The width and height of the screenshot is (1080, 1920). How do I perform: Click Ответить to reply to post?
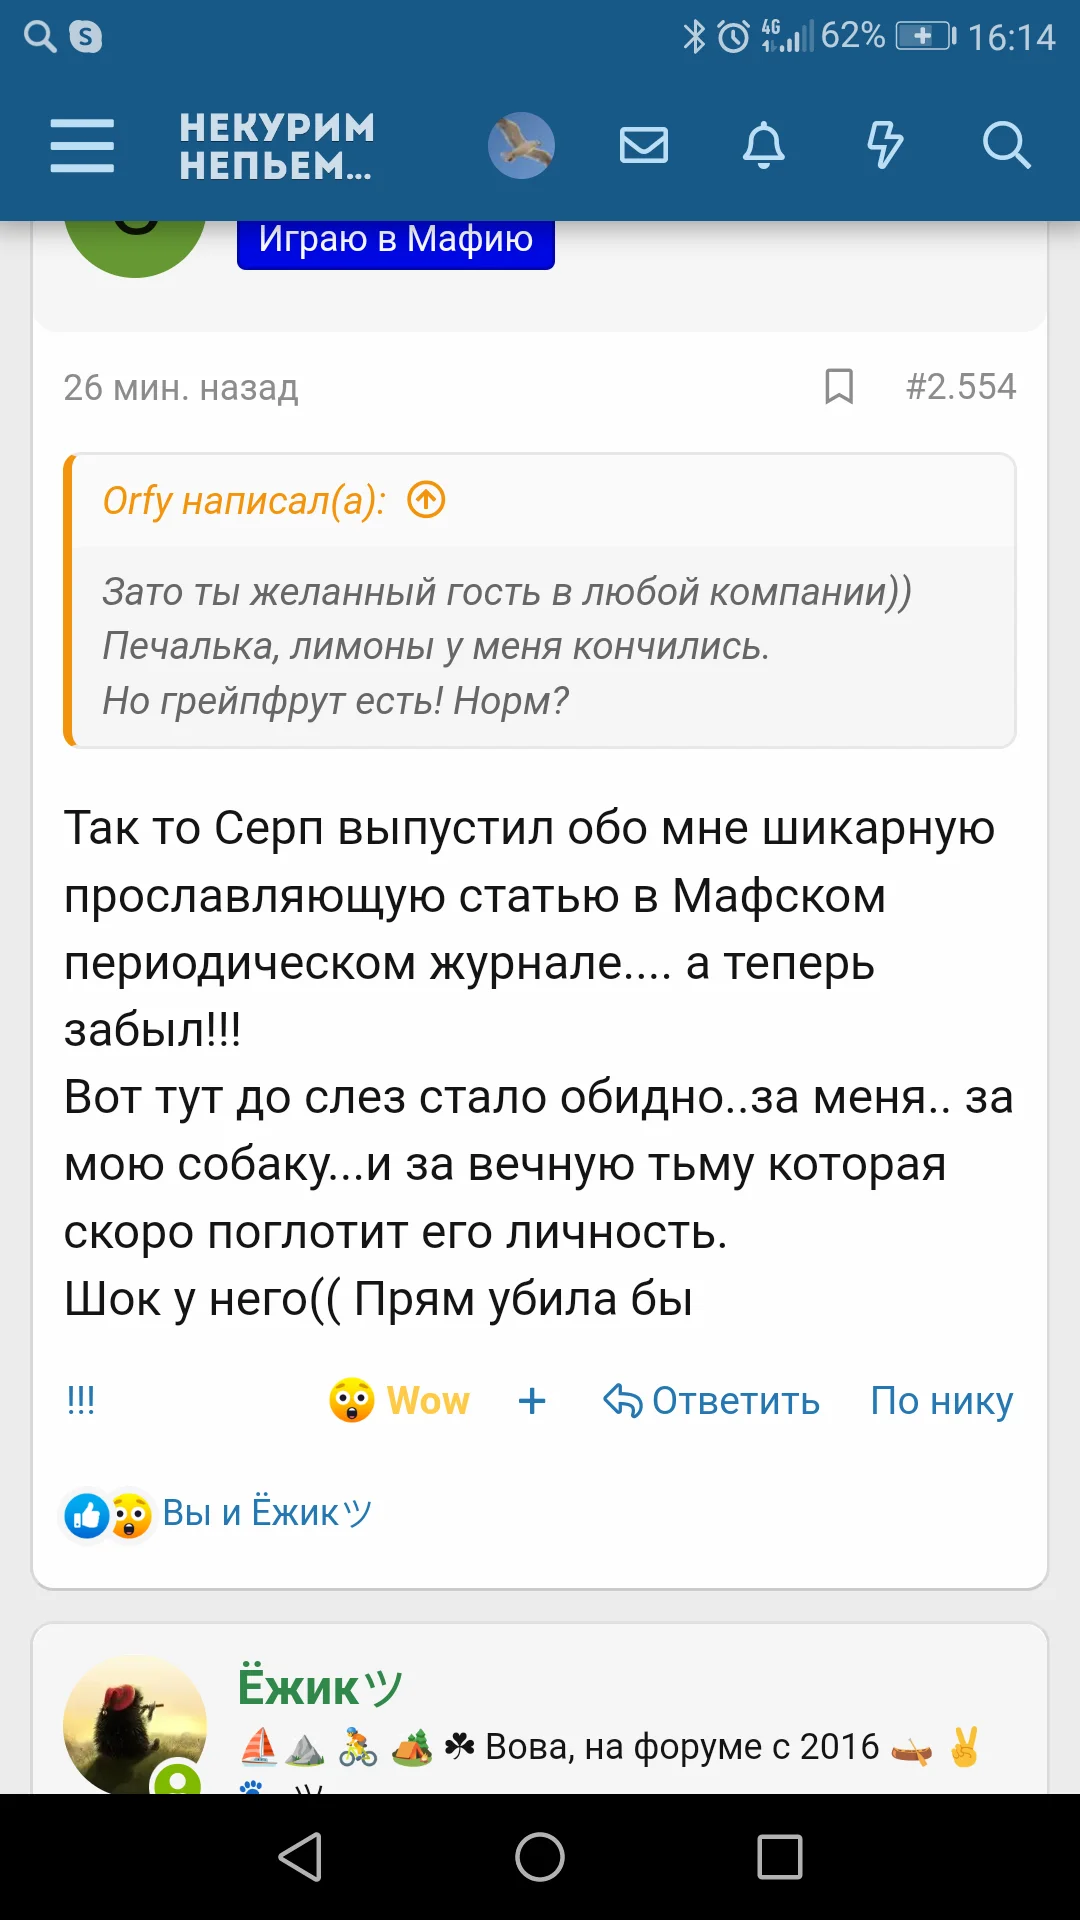click(712, 1401)
